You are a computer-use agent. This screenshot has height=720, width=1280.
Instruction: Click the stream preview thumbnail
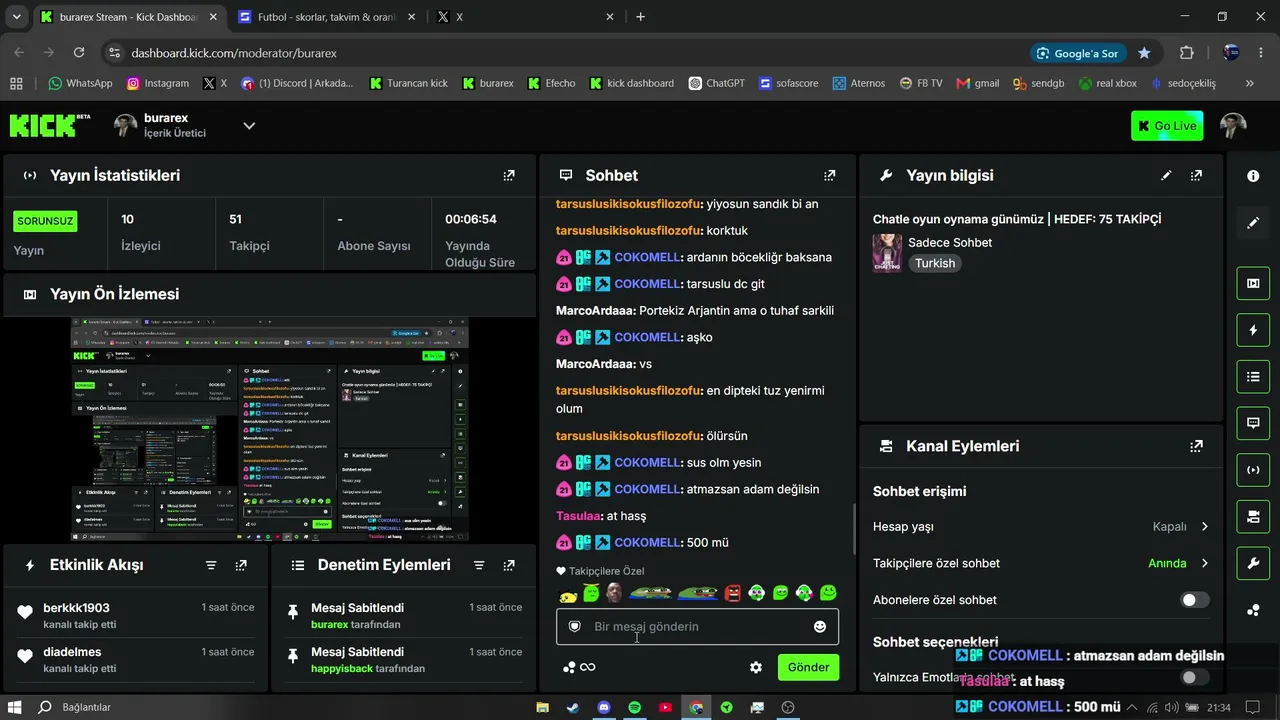(270, 430)
